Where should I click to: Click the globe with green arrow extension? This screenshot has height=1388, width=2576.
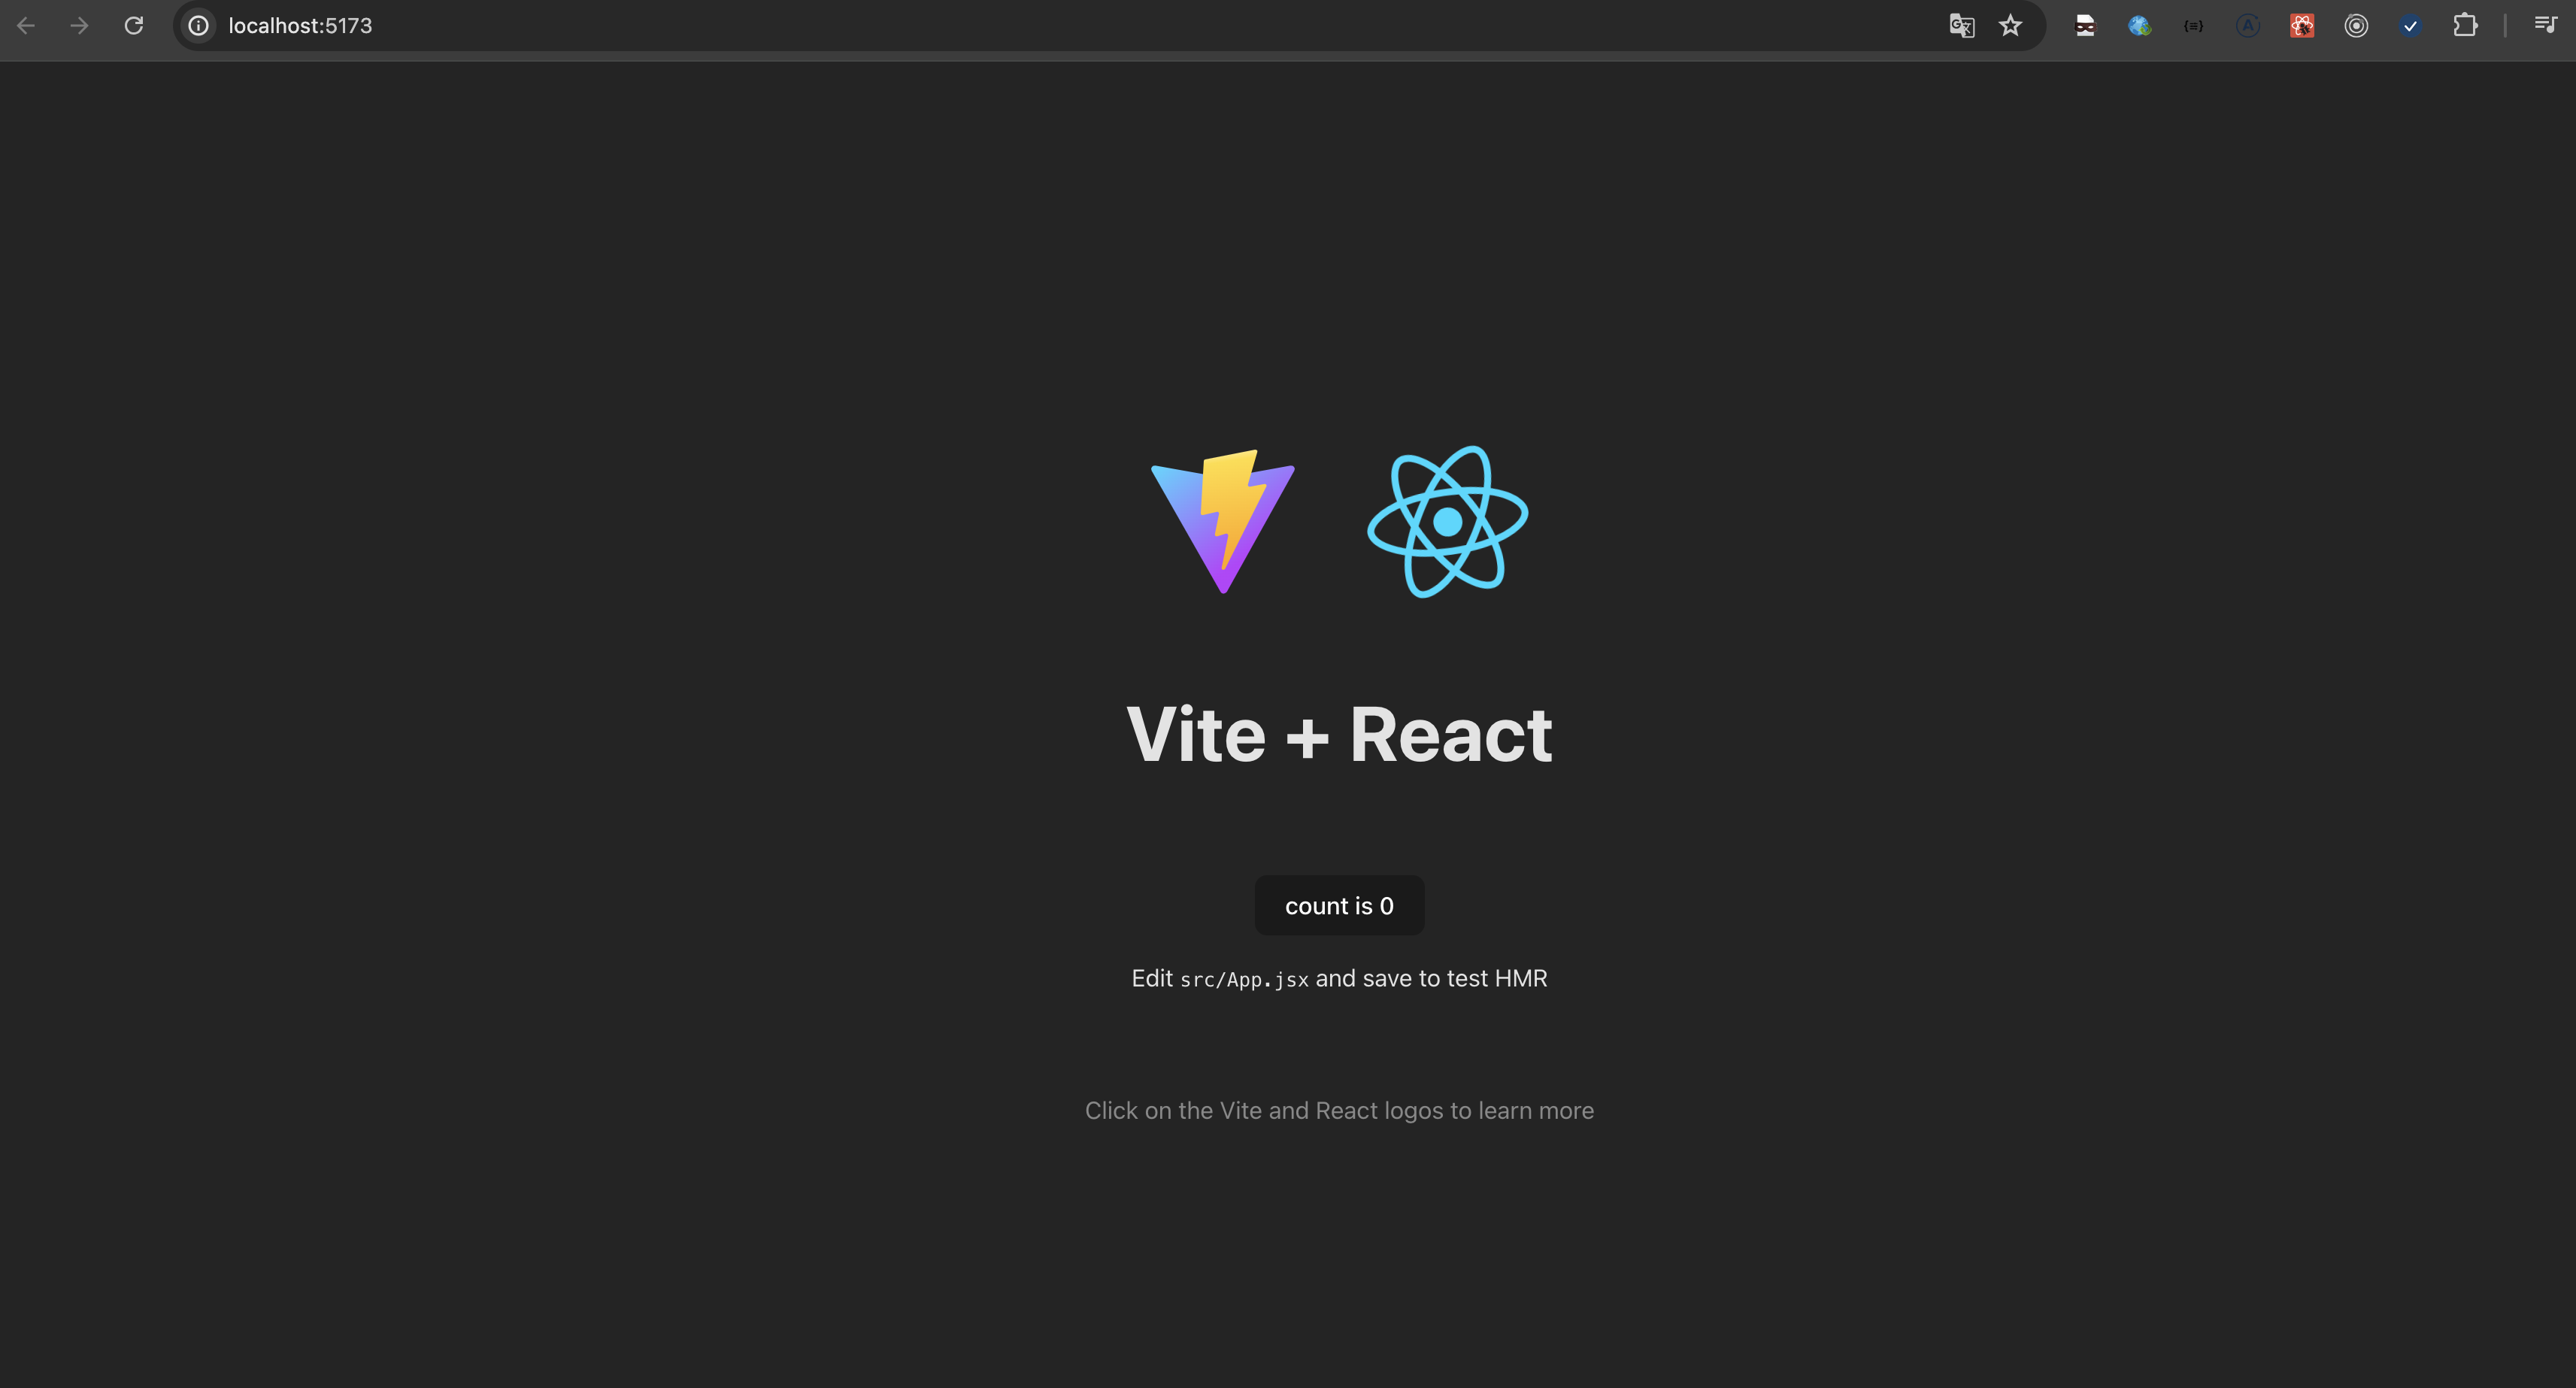(2139, 26)
